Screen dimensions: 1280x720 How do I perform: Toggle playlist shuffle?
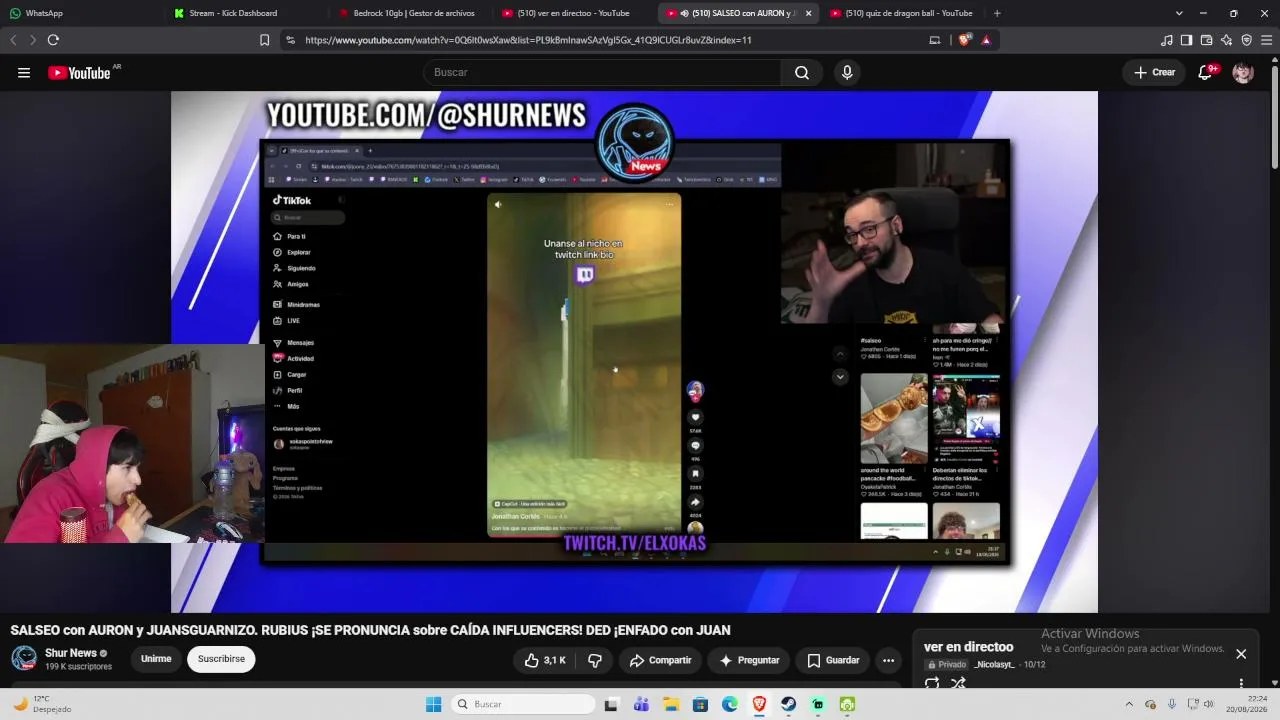958,683
